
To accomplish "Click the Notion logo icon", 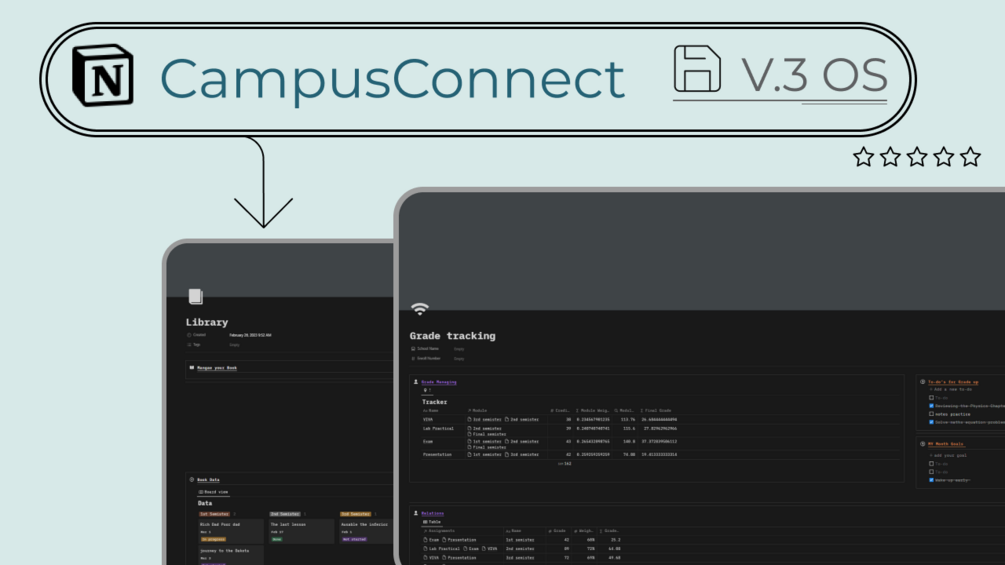I will pyautogui.click(x=103, y=75).
